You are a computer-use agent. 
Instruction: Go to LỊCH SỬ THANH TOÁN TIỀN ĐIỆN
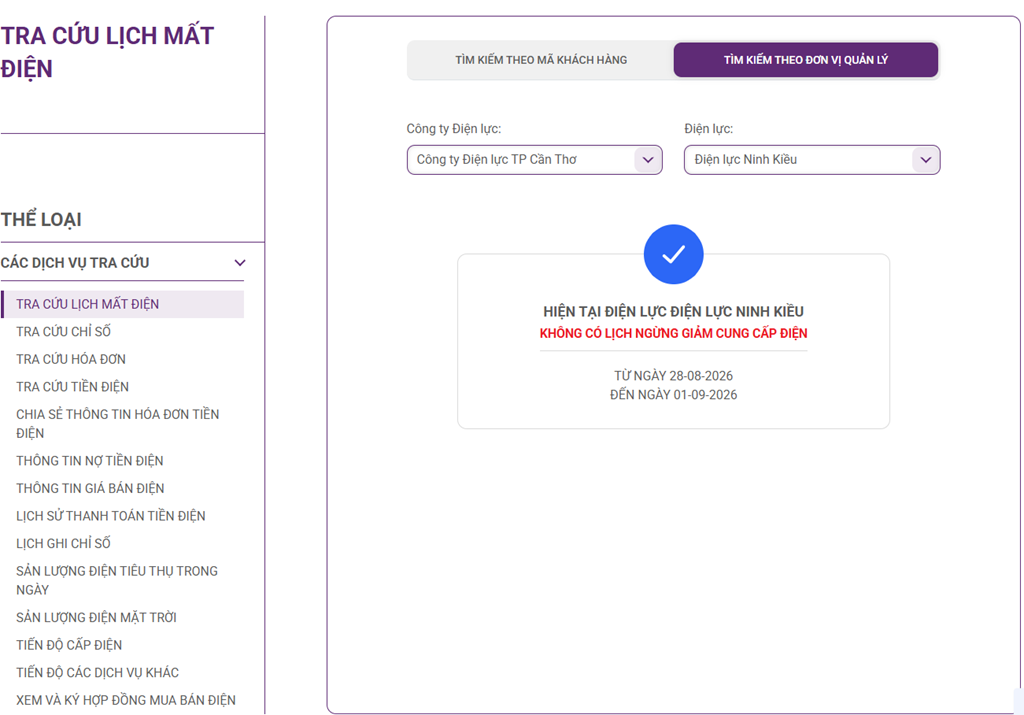110,516
